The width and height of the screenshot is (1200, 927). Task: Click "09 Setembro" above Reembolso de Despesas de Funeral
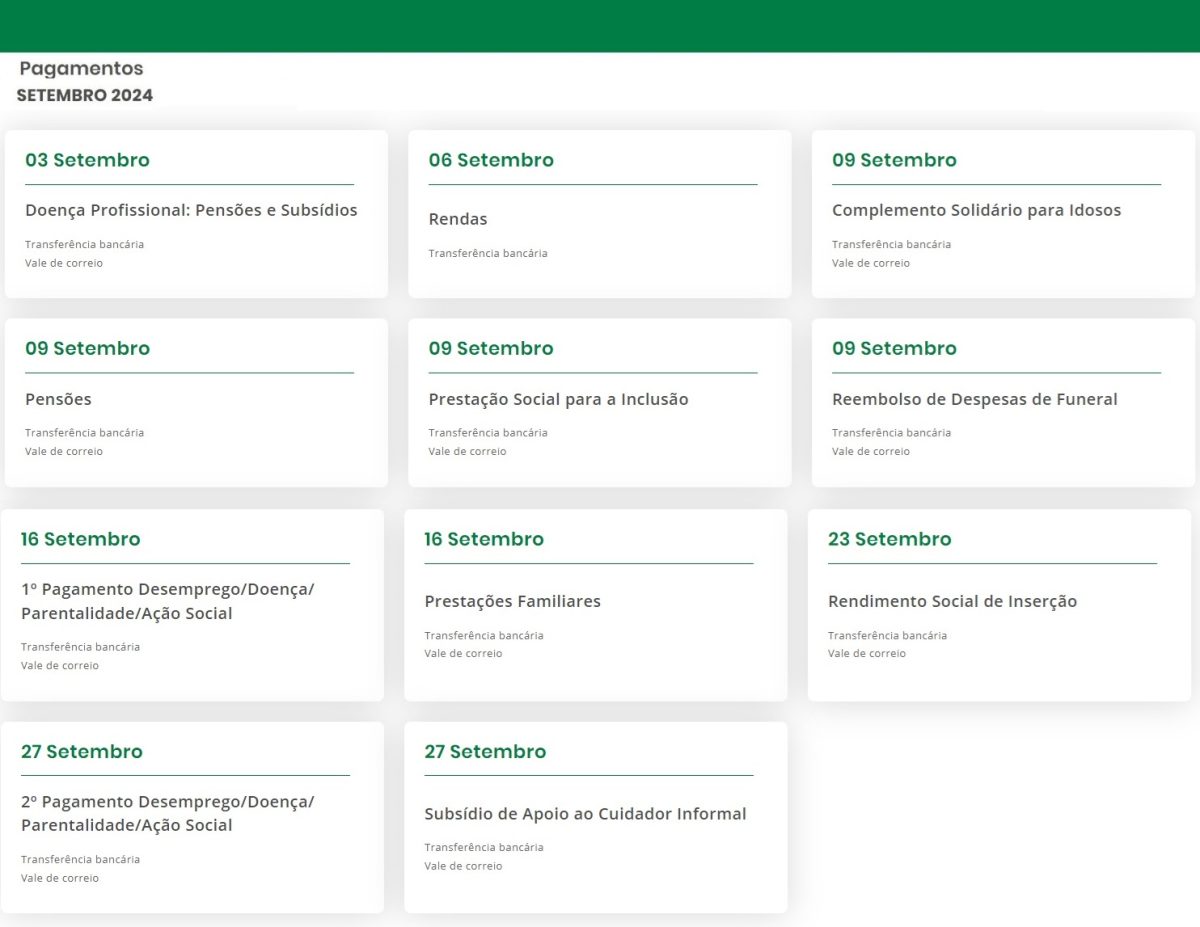click(894, 348)
